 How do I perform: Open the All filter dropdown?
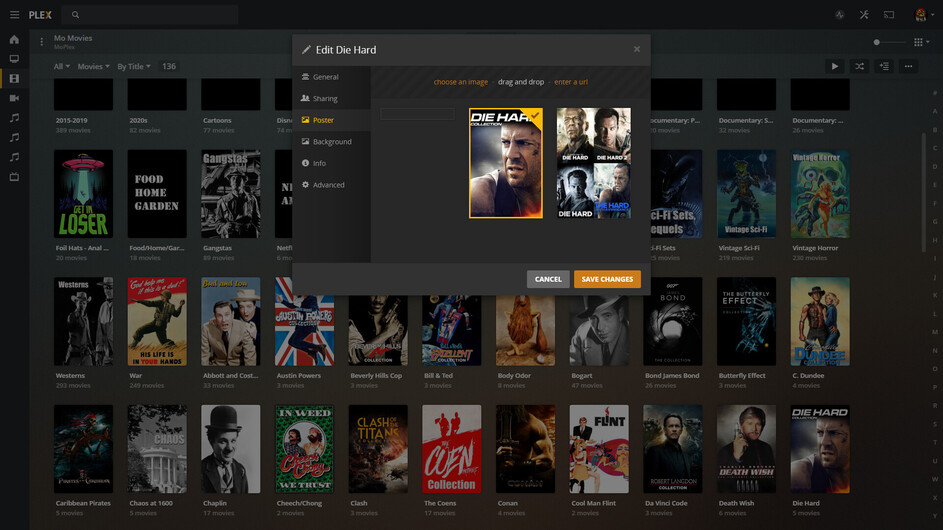tap(61, 66)
